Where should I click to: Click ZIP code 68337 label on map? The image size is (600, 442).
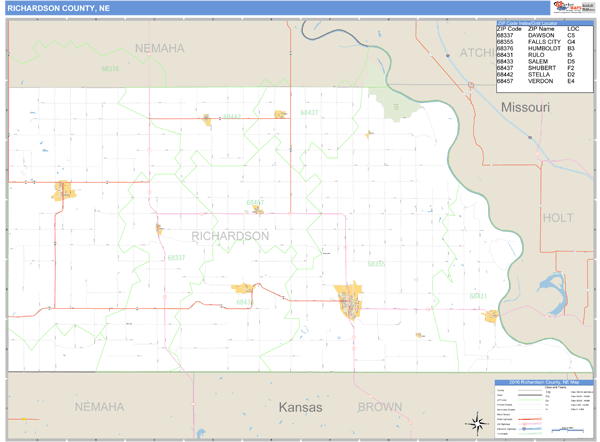(x=176, y=258)
